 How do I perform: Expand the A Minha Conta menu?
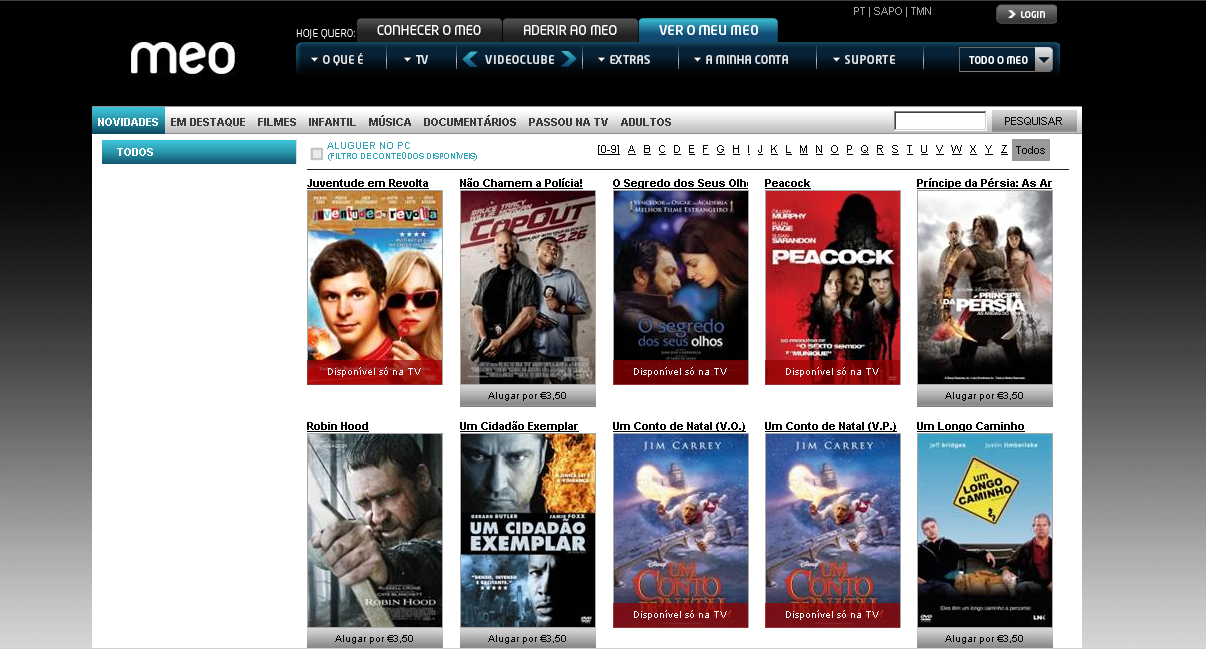741,60
